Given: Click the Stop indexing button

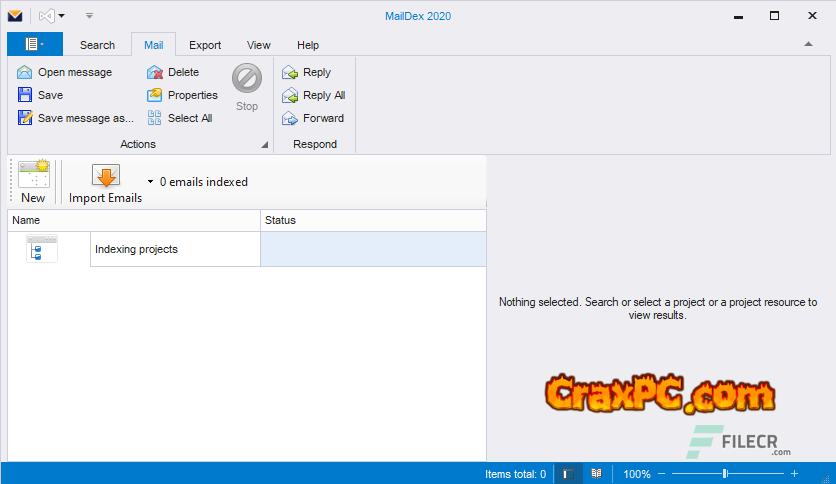Looking at the screenshot, I should pyautogui.click(x=247, y=87).
